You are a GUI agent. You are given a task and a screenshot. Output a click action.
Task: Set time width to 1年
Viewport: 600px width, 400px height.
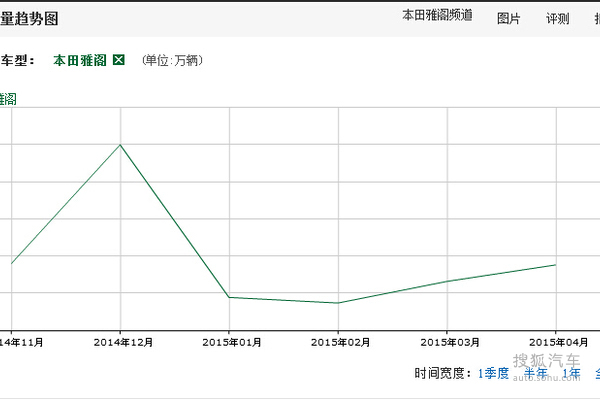[571, 373]
